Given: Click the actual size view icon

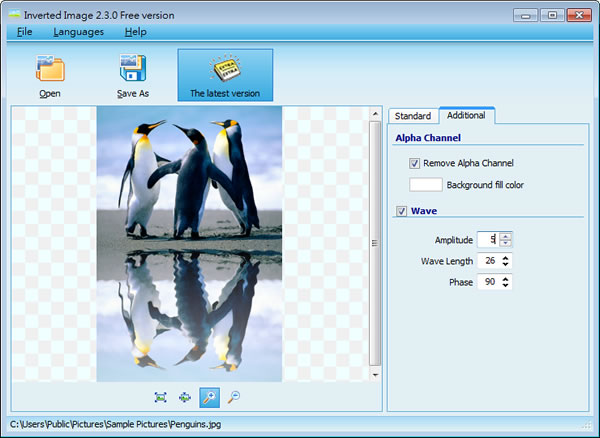Looking at the screenshot, I should [x=185, y=397].
